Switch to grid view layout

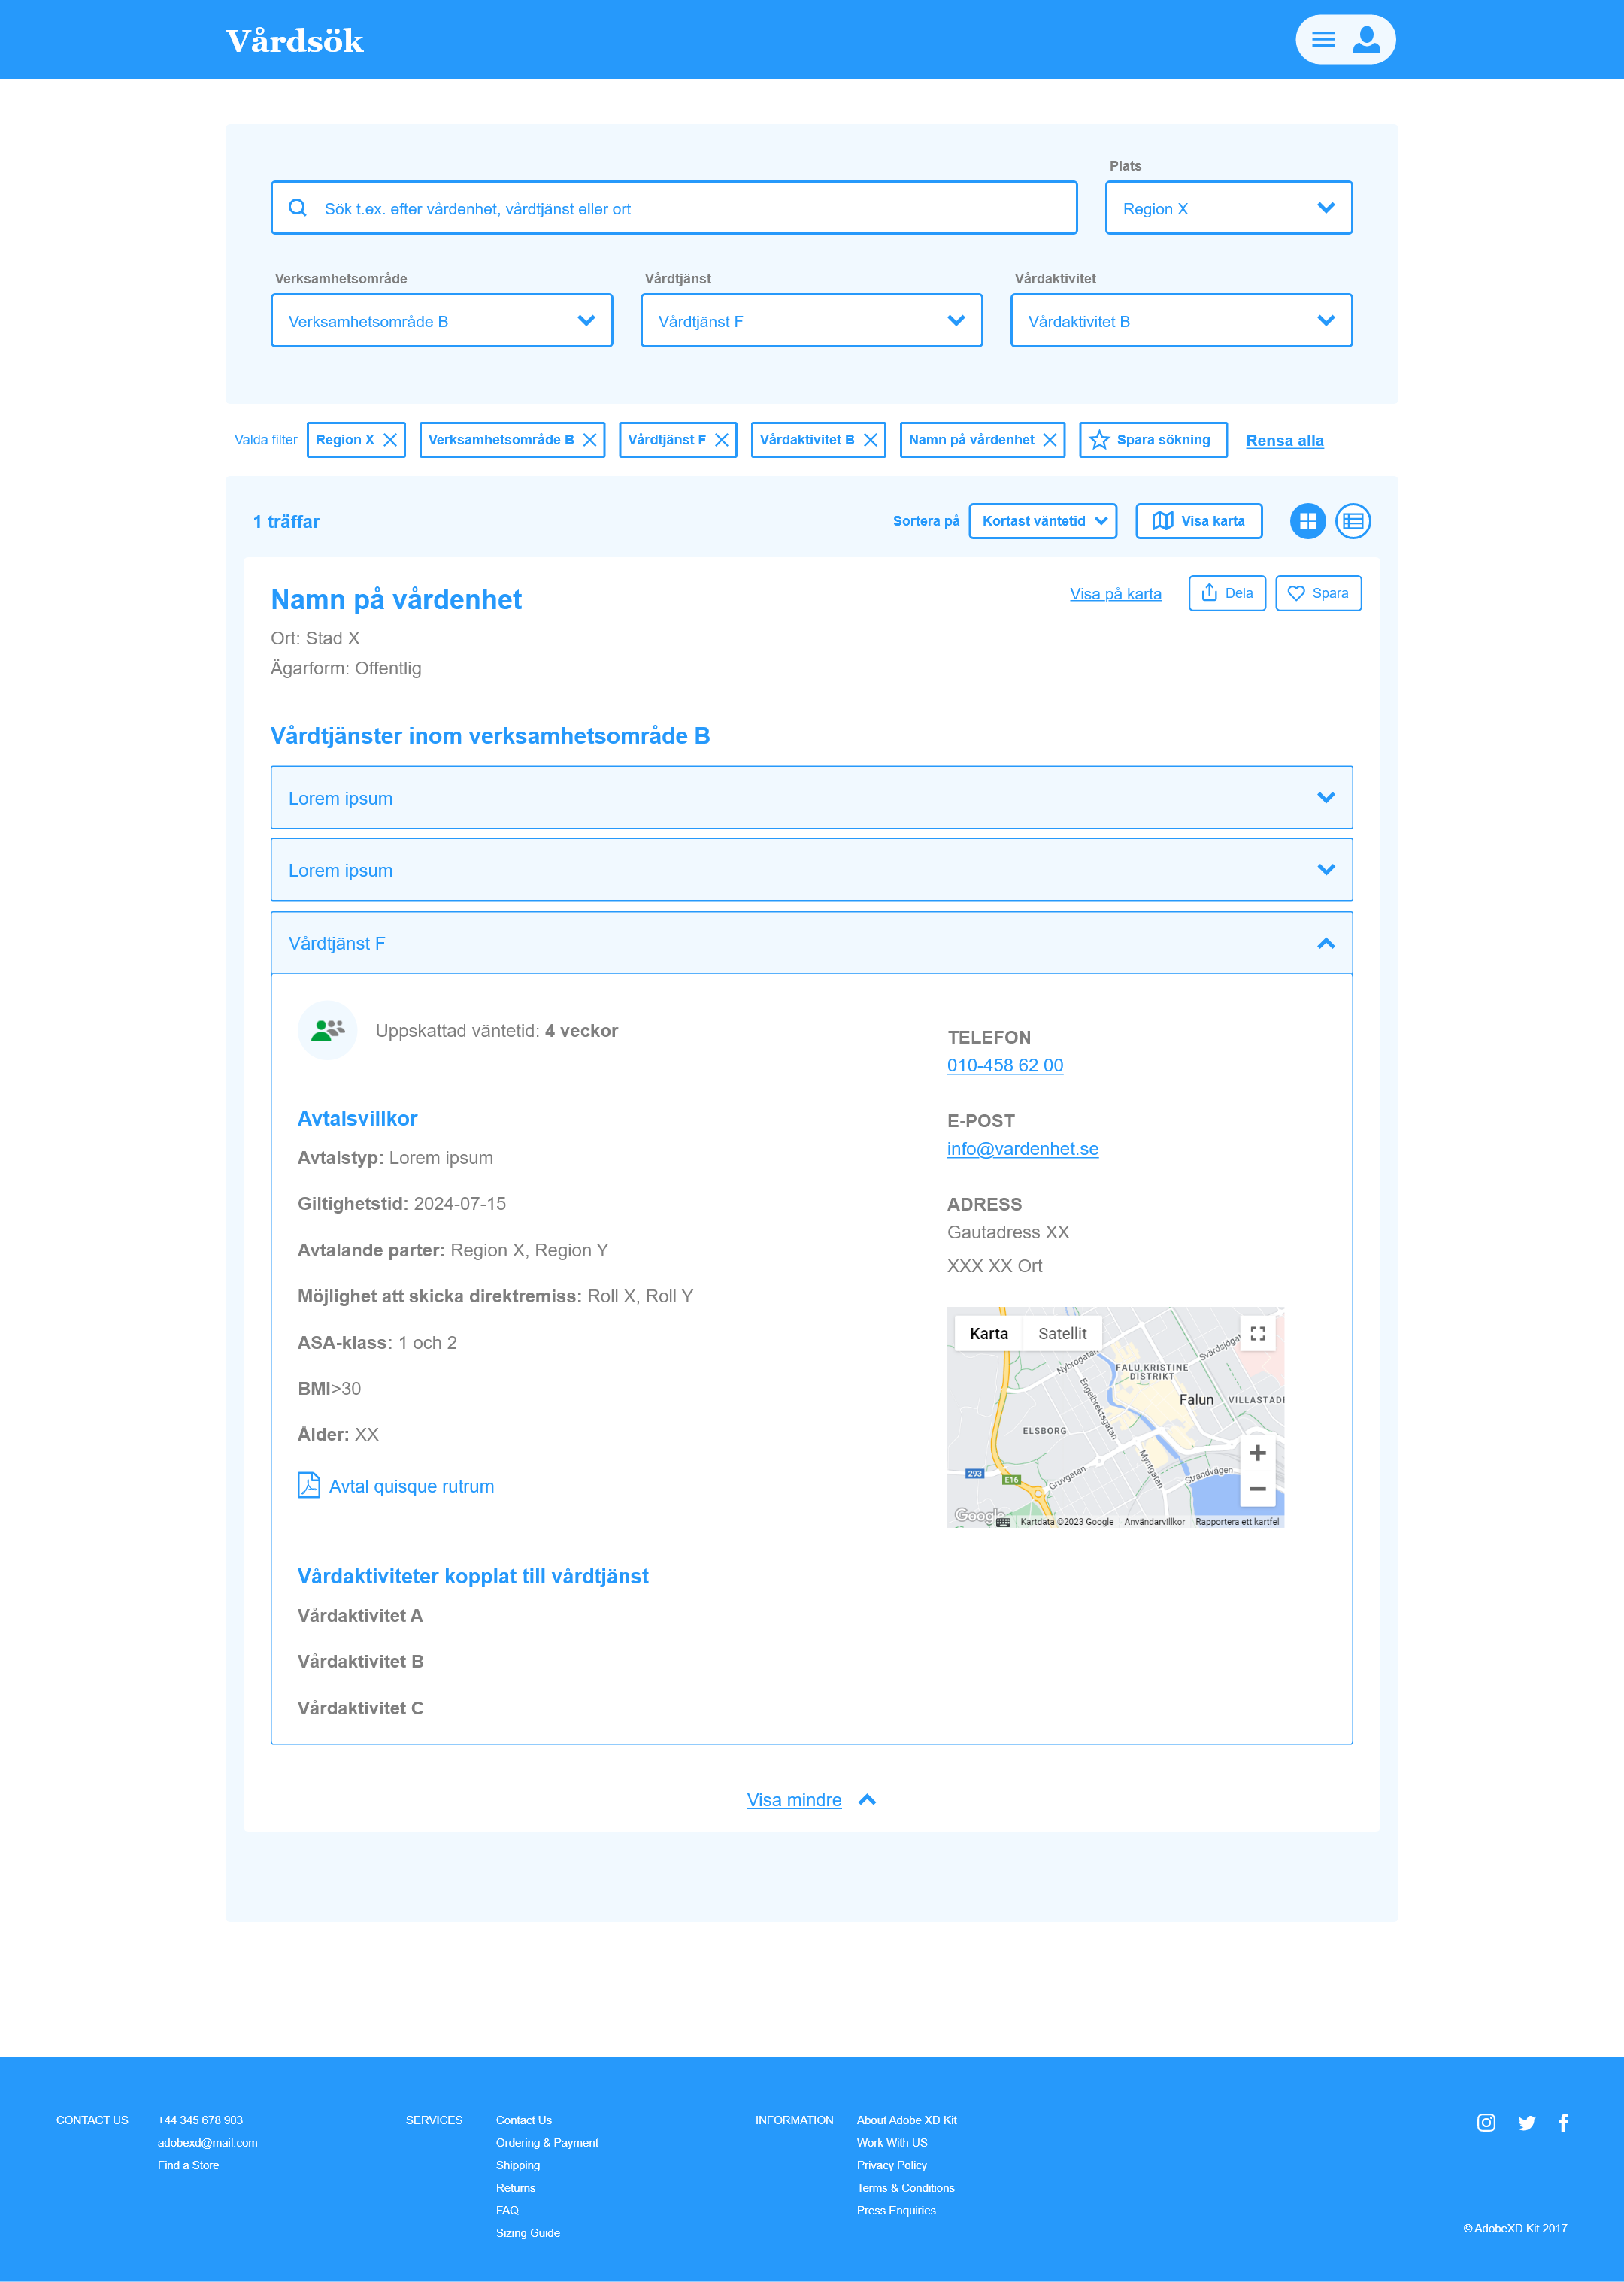click(1307, 521)
